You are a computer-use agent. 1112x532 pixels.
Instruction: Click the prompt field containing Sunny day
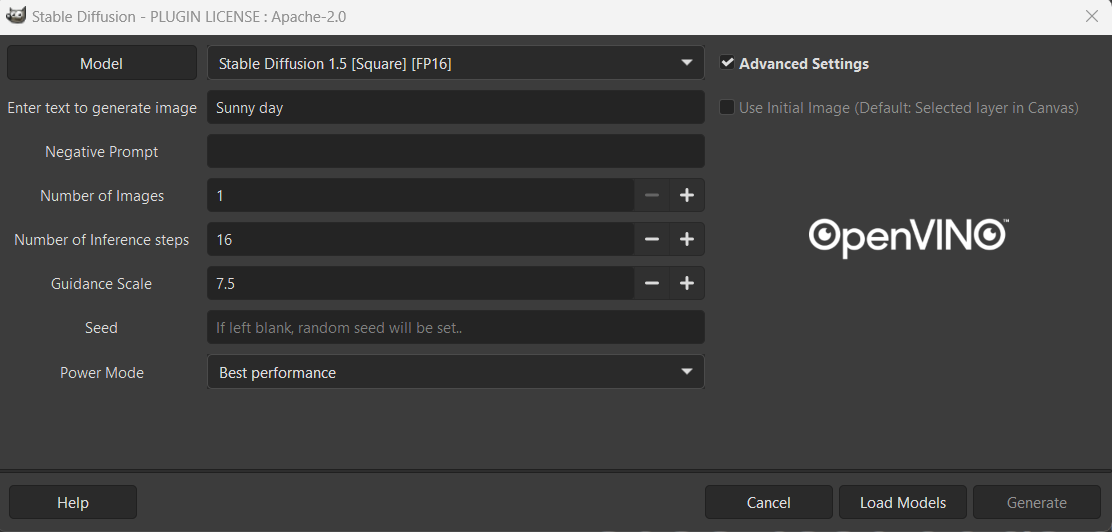pos(455,108)
